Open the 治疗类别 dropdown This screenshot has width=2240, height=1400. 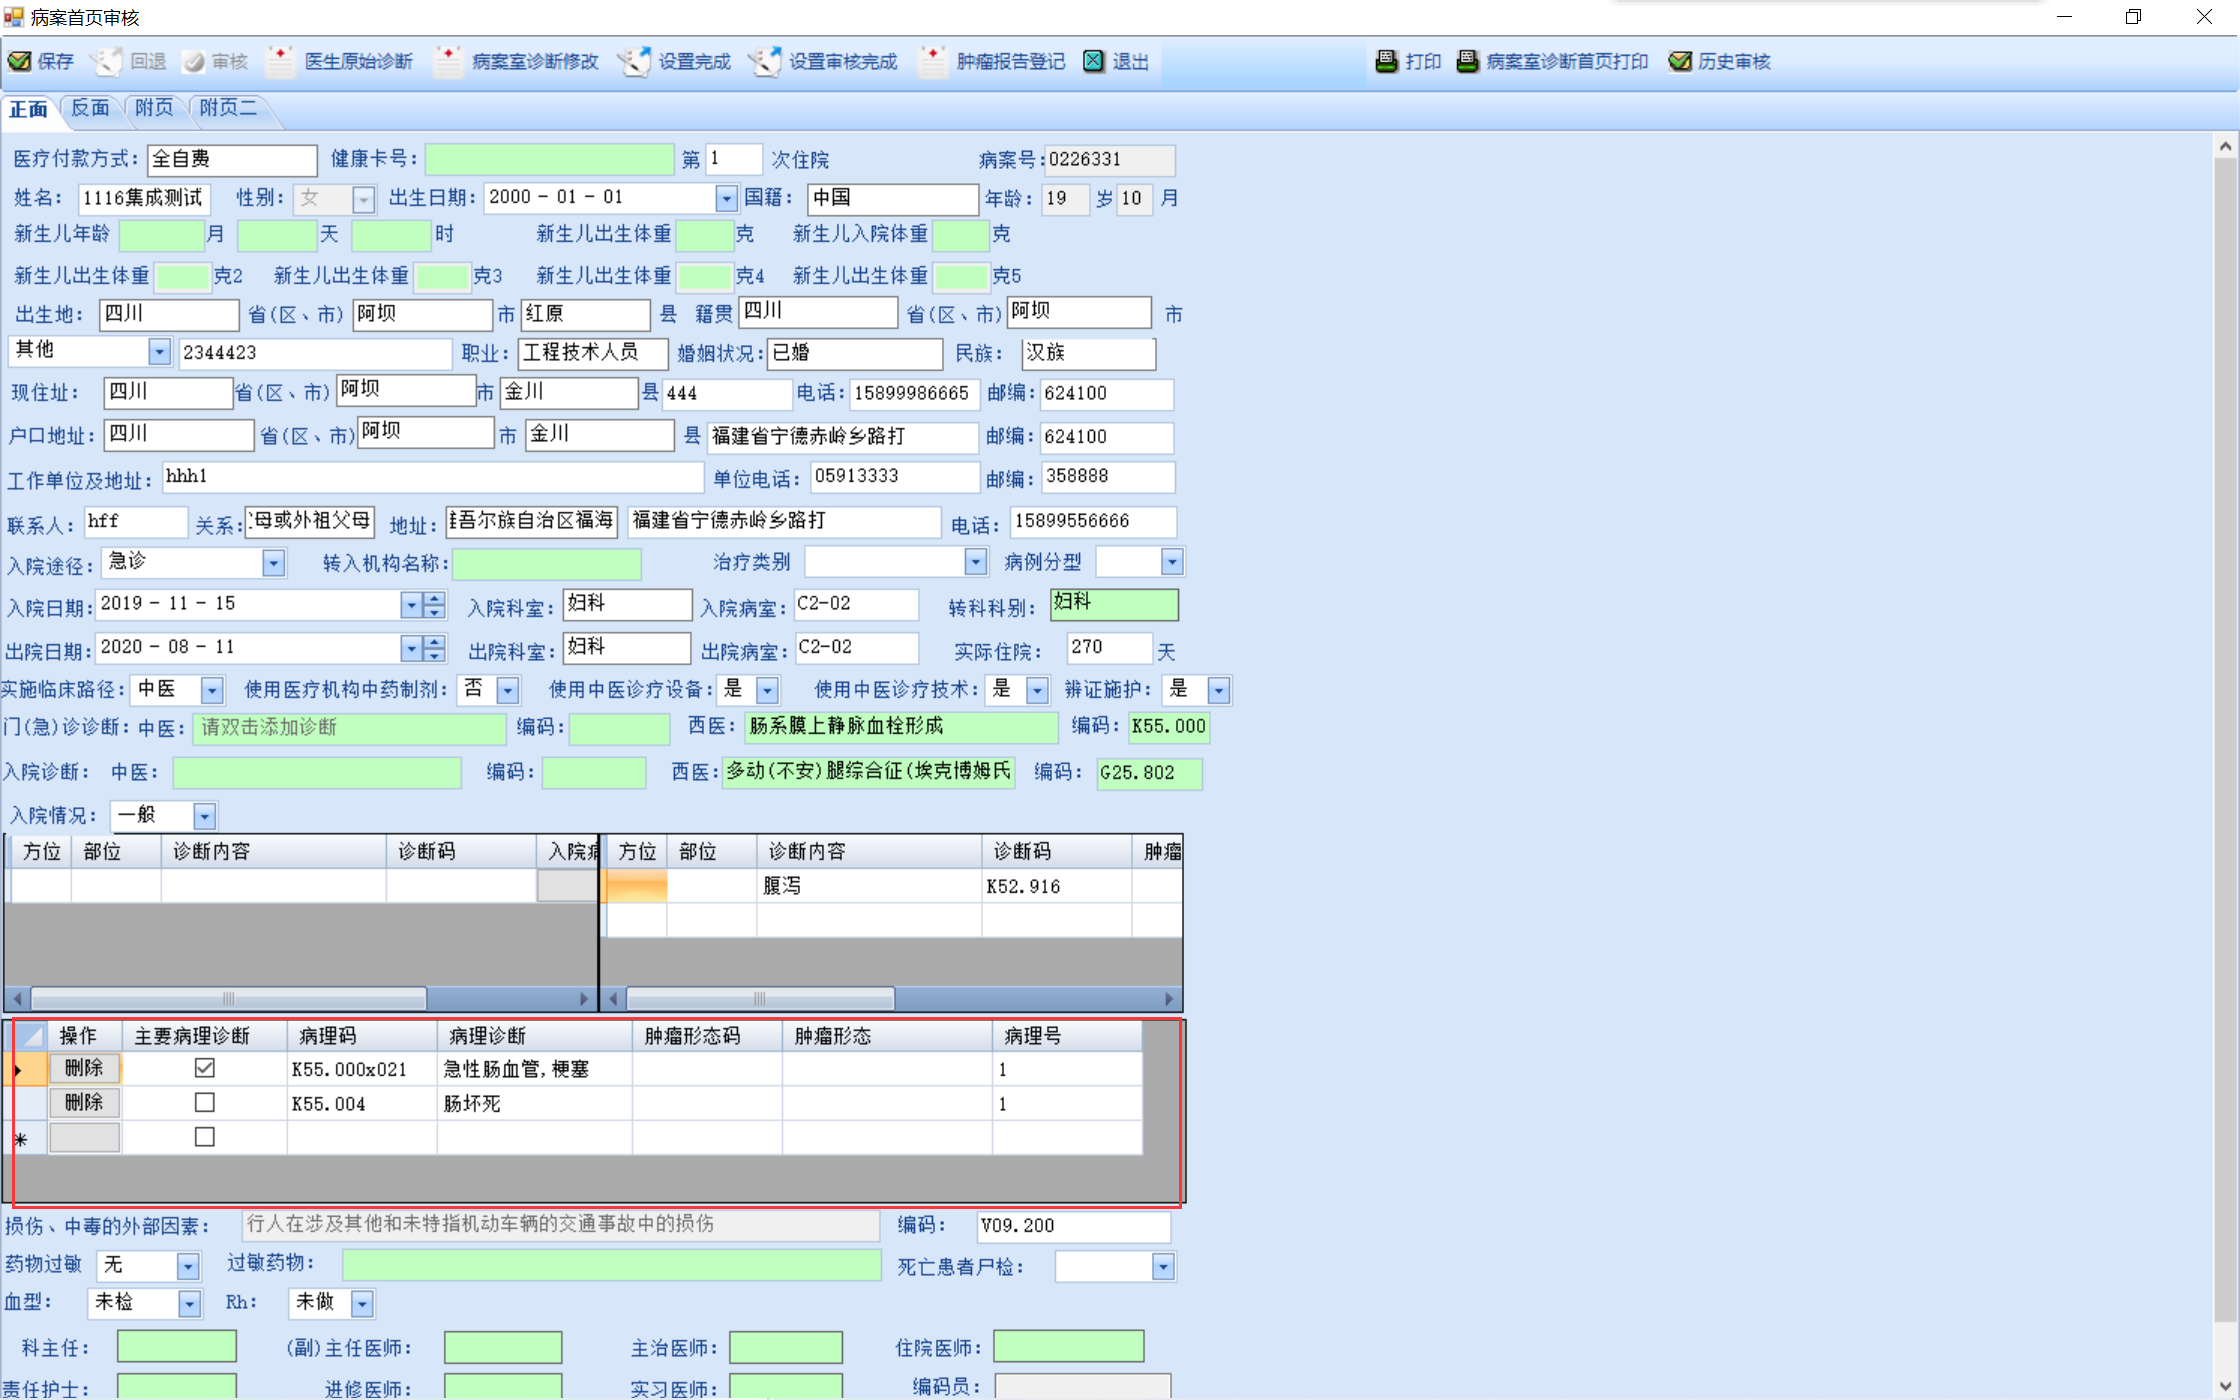[x=975, y=563]
